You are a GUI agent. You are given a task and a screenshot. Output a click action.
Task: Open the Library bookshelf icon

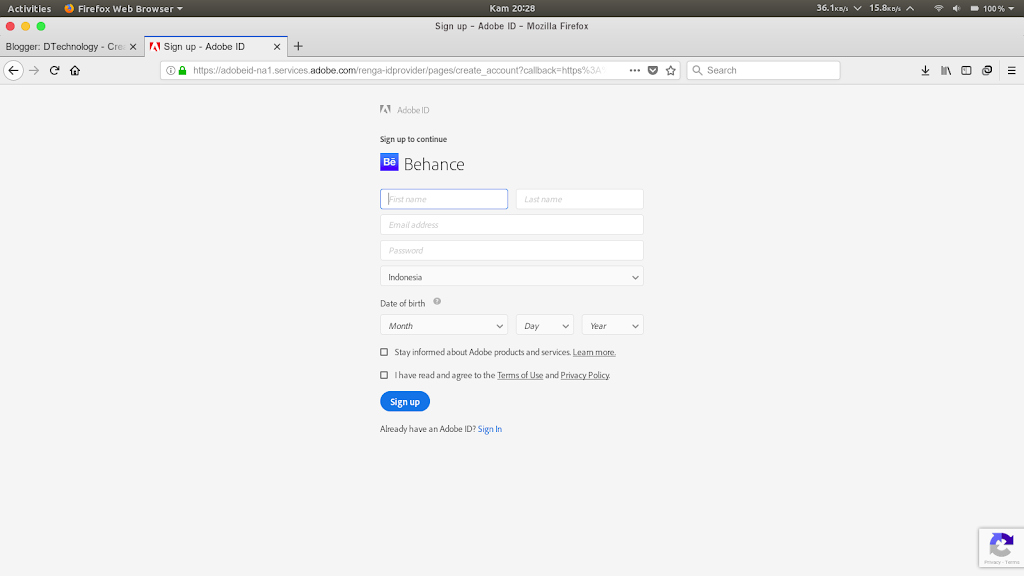(946, 70)
